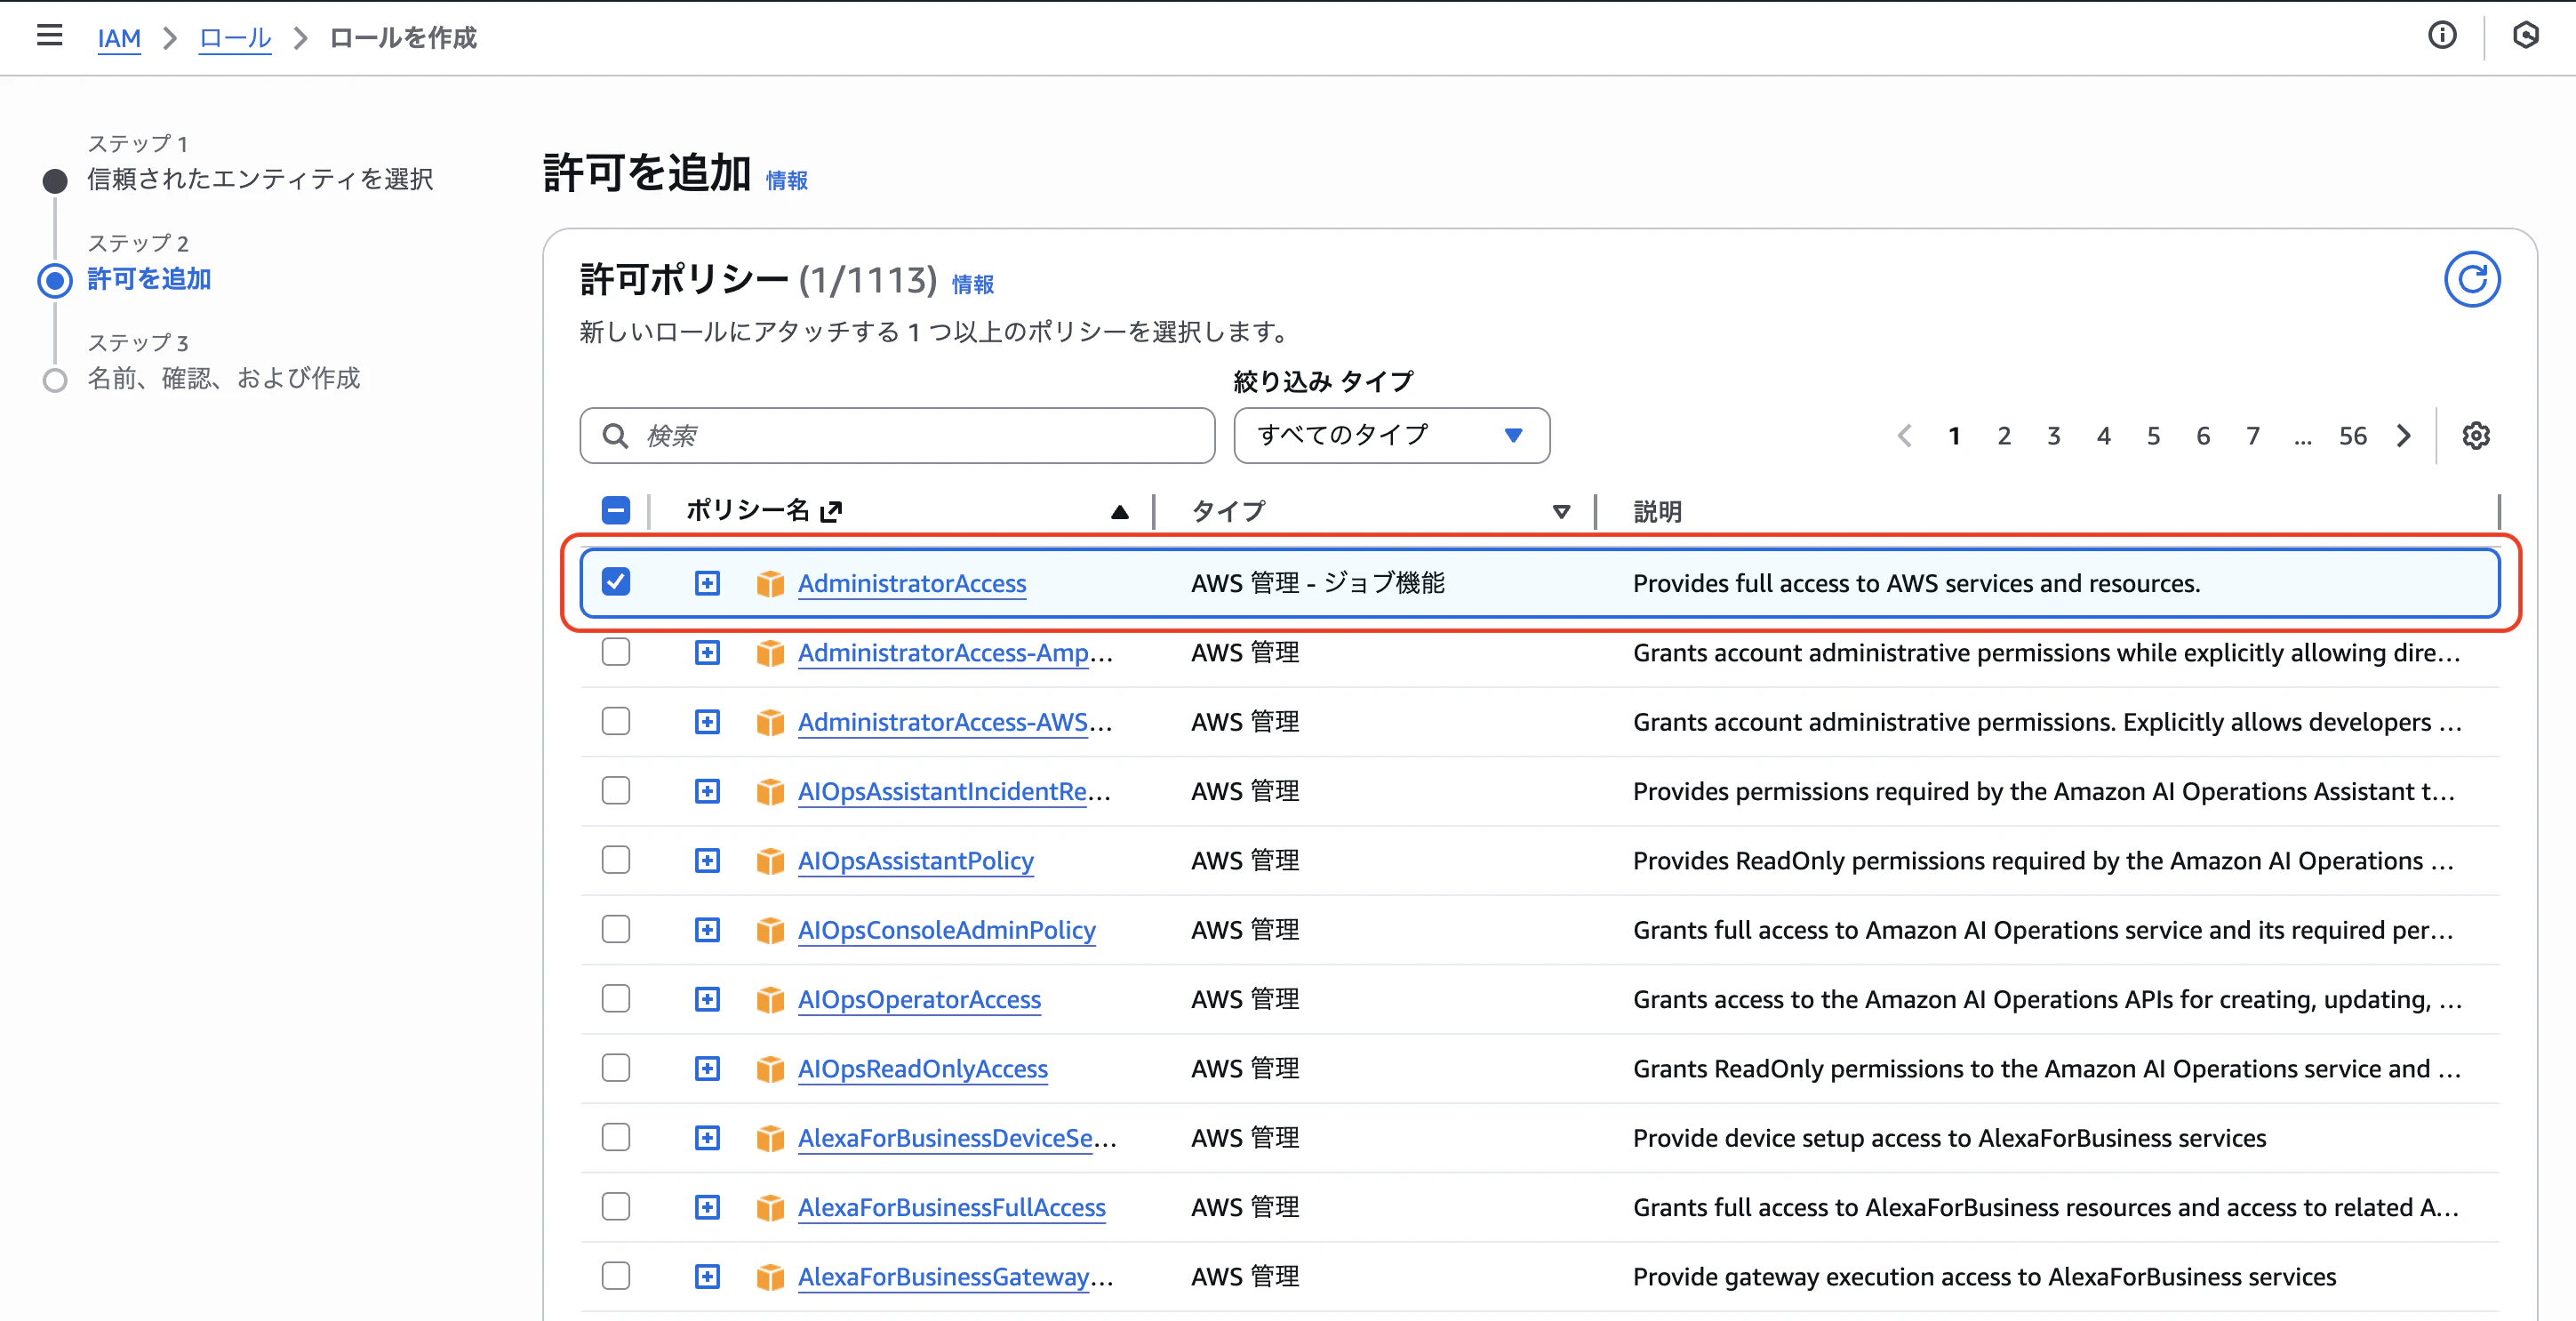This screenshot has width=2576, height=1321.
Task: Toggle the select-all checkbox in table header
Action: [616, 509]
